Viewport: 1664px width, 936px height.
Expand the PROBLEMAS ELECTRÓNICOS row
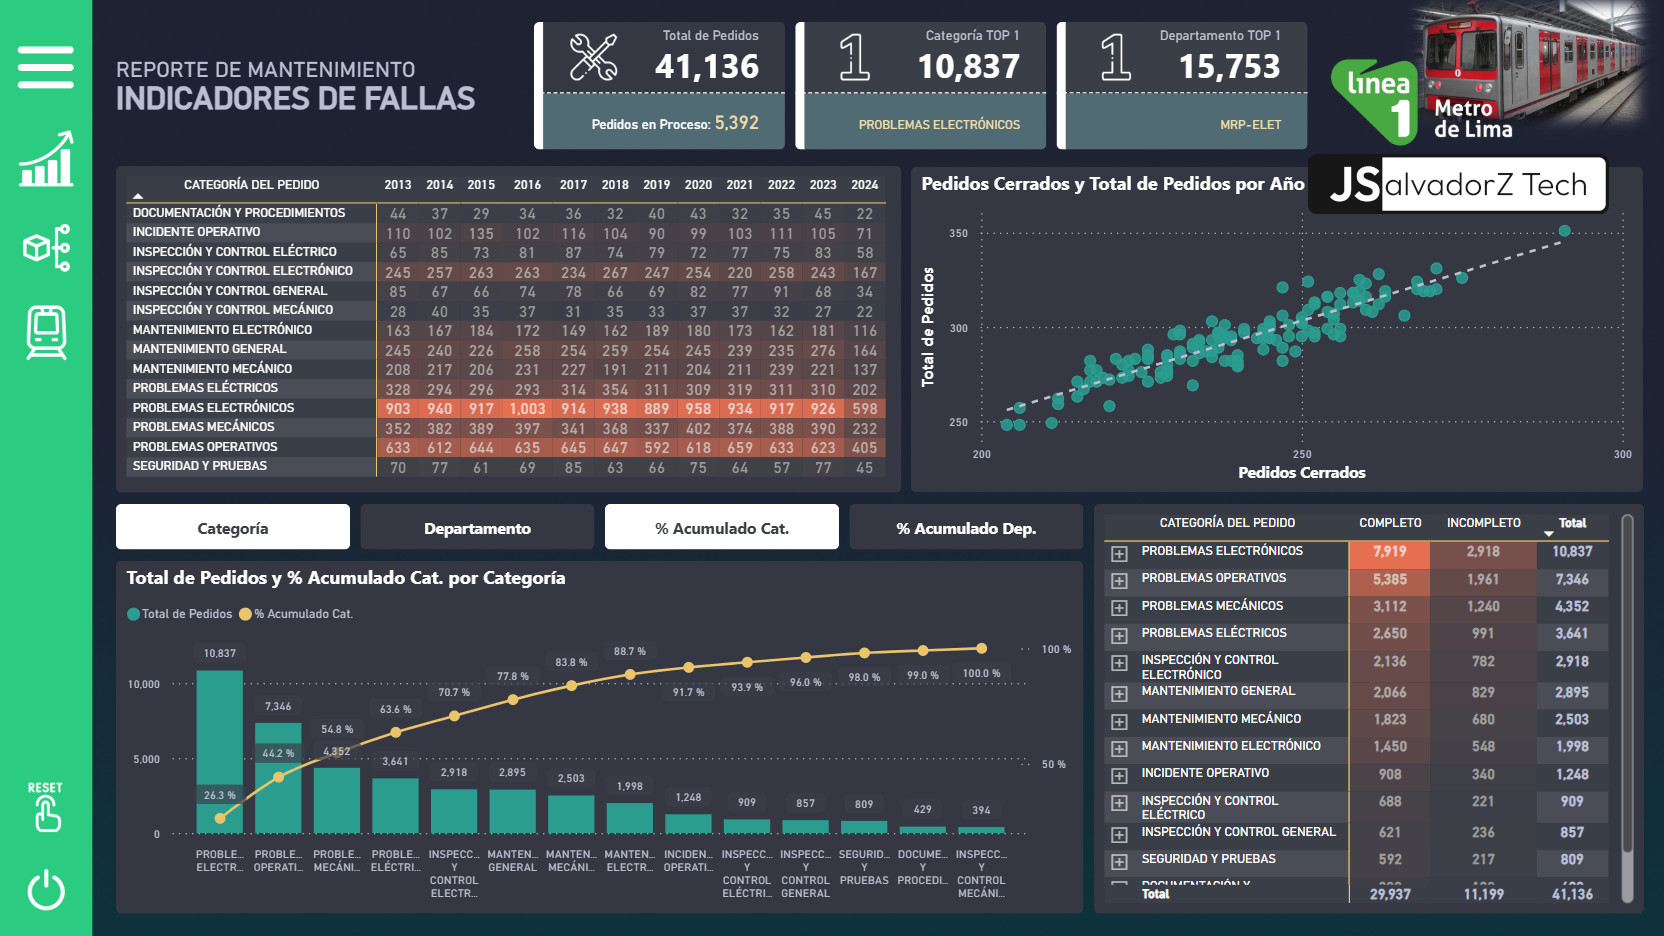pyautogui.click(x=1119, y=553)
